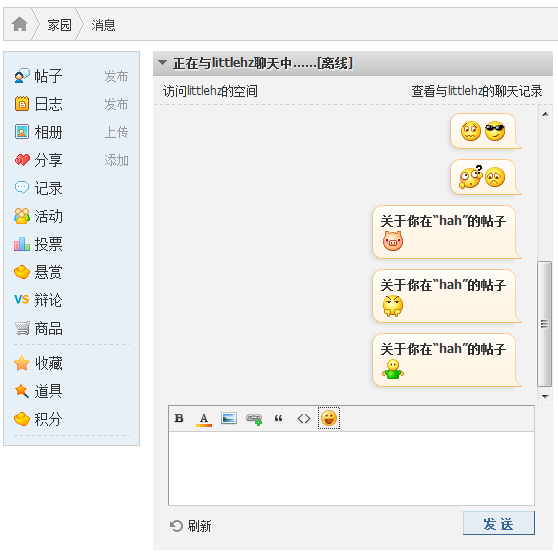Click the home icon in breadcrumb
558x556 pixels.
coord(20,25)
